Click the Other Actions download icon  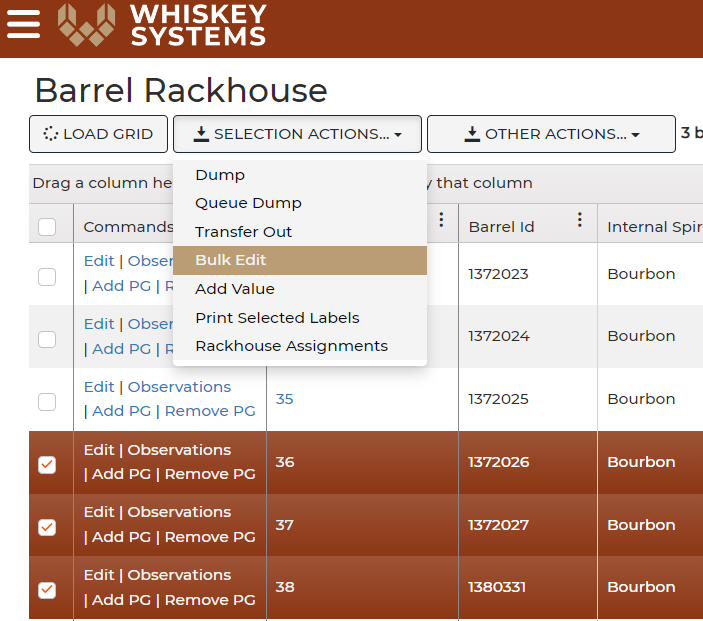[x=472, y=134]
